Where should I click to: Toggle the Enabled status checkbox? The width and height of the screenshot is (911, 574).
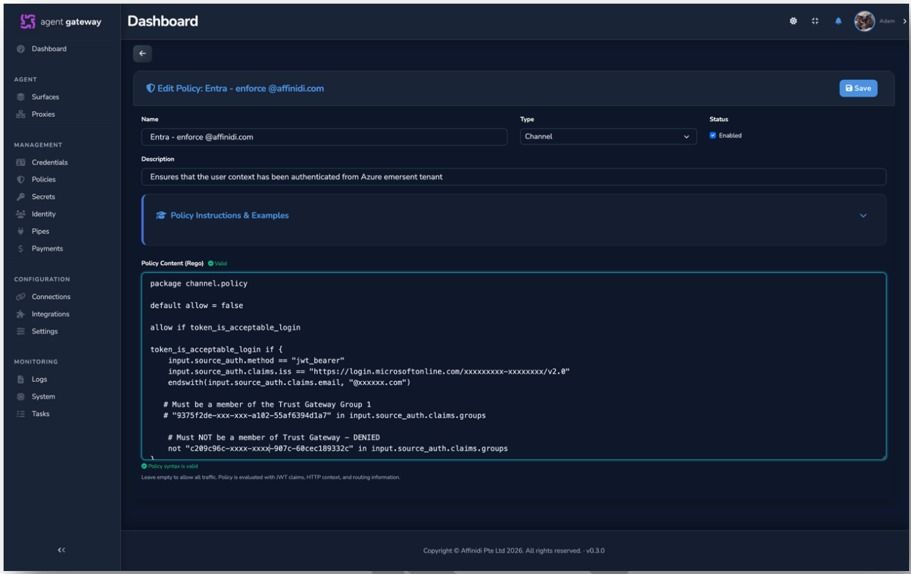coord(713,135)
